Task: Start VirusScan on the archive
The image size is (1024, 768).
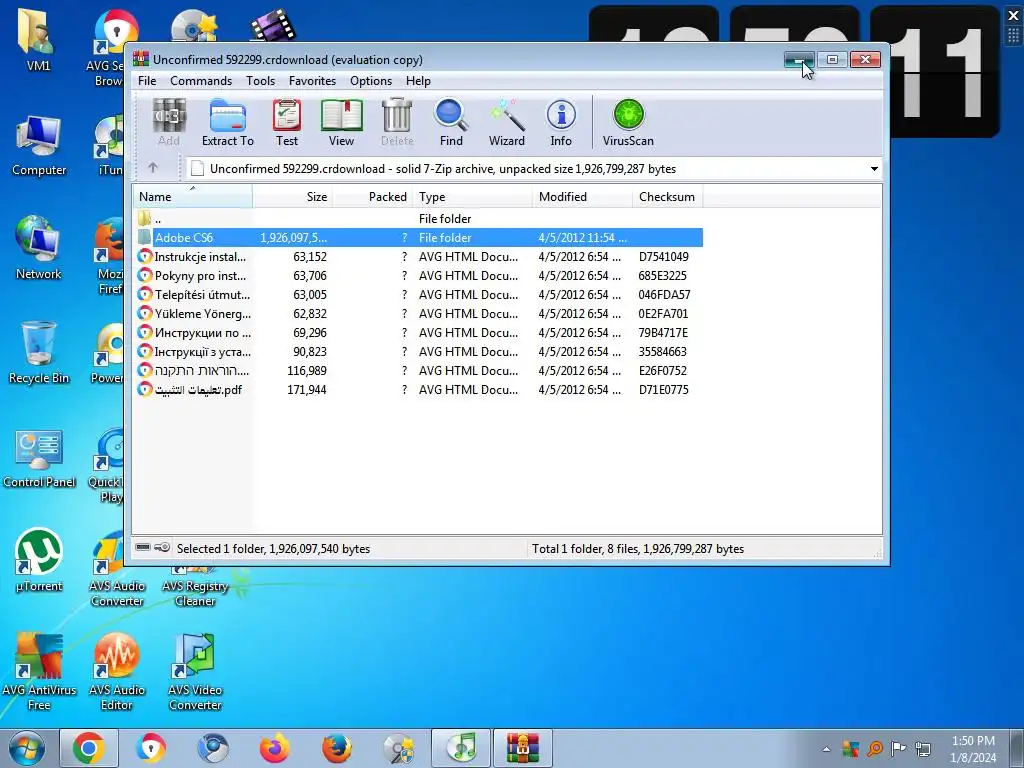Action: (628, 122)
